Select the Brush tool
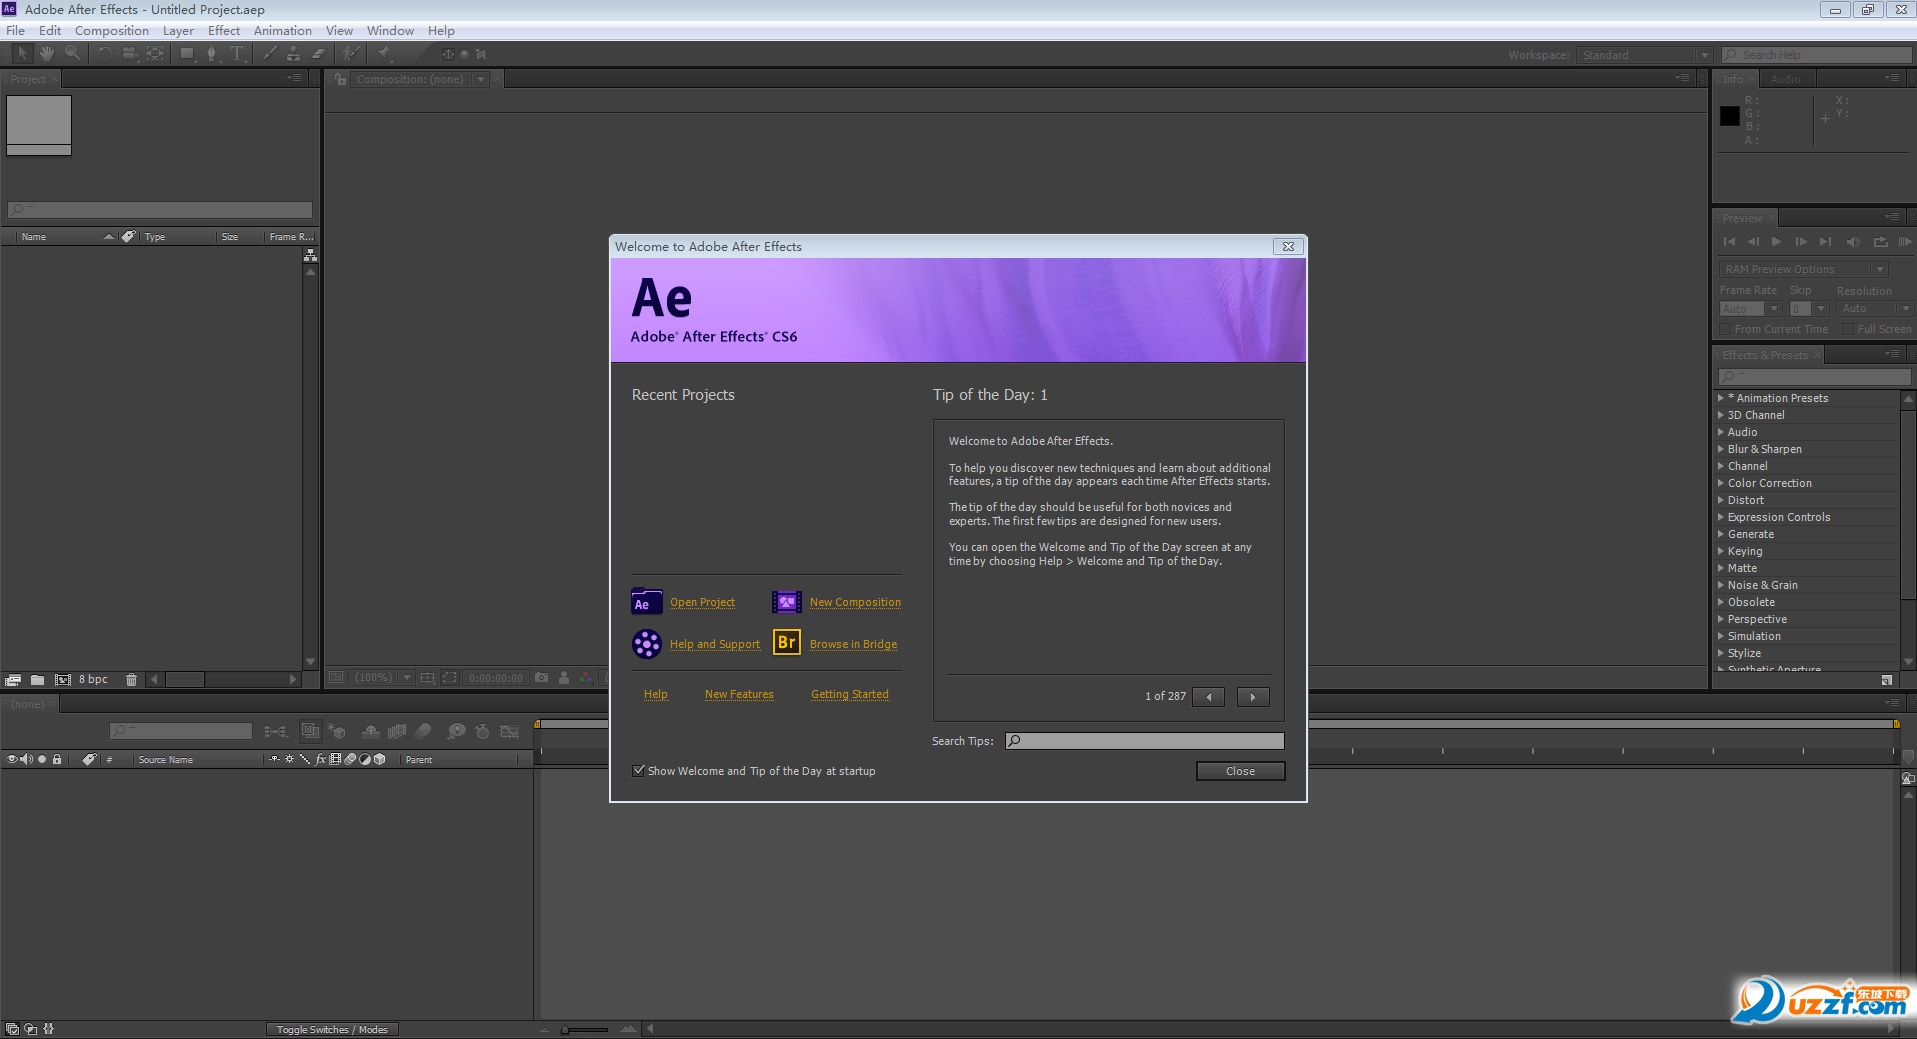The height and width of the screenshot is (1039, 1917). [x=269, y=53]
